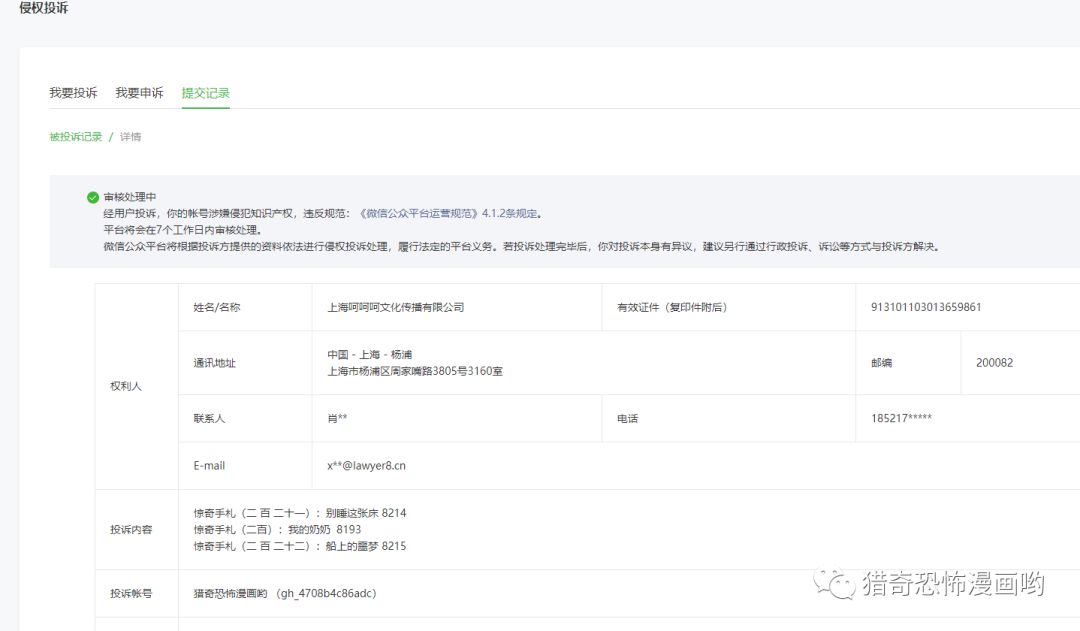
Task: Open the 《微信公众平台运营规范》 link
Action: point(419,214)
